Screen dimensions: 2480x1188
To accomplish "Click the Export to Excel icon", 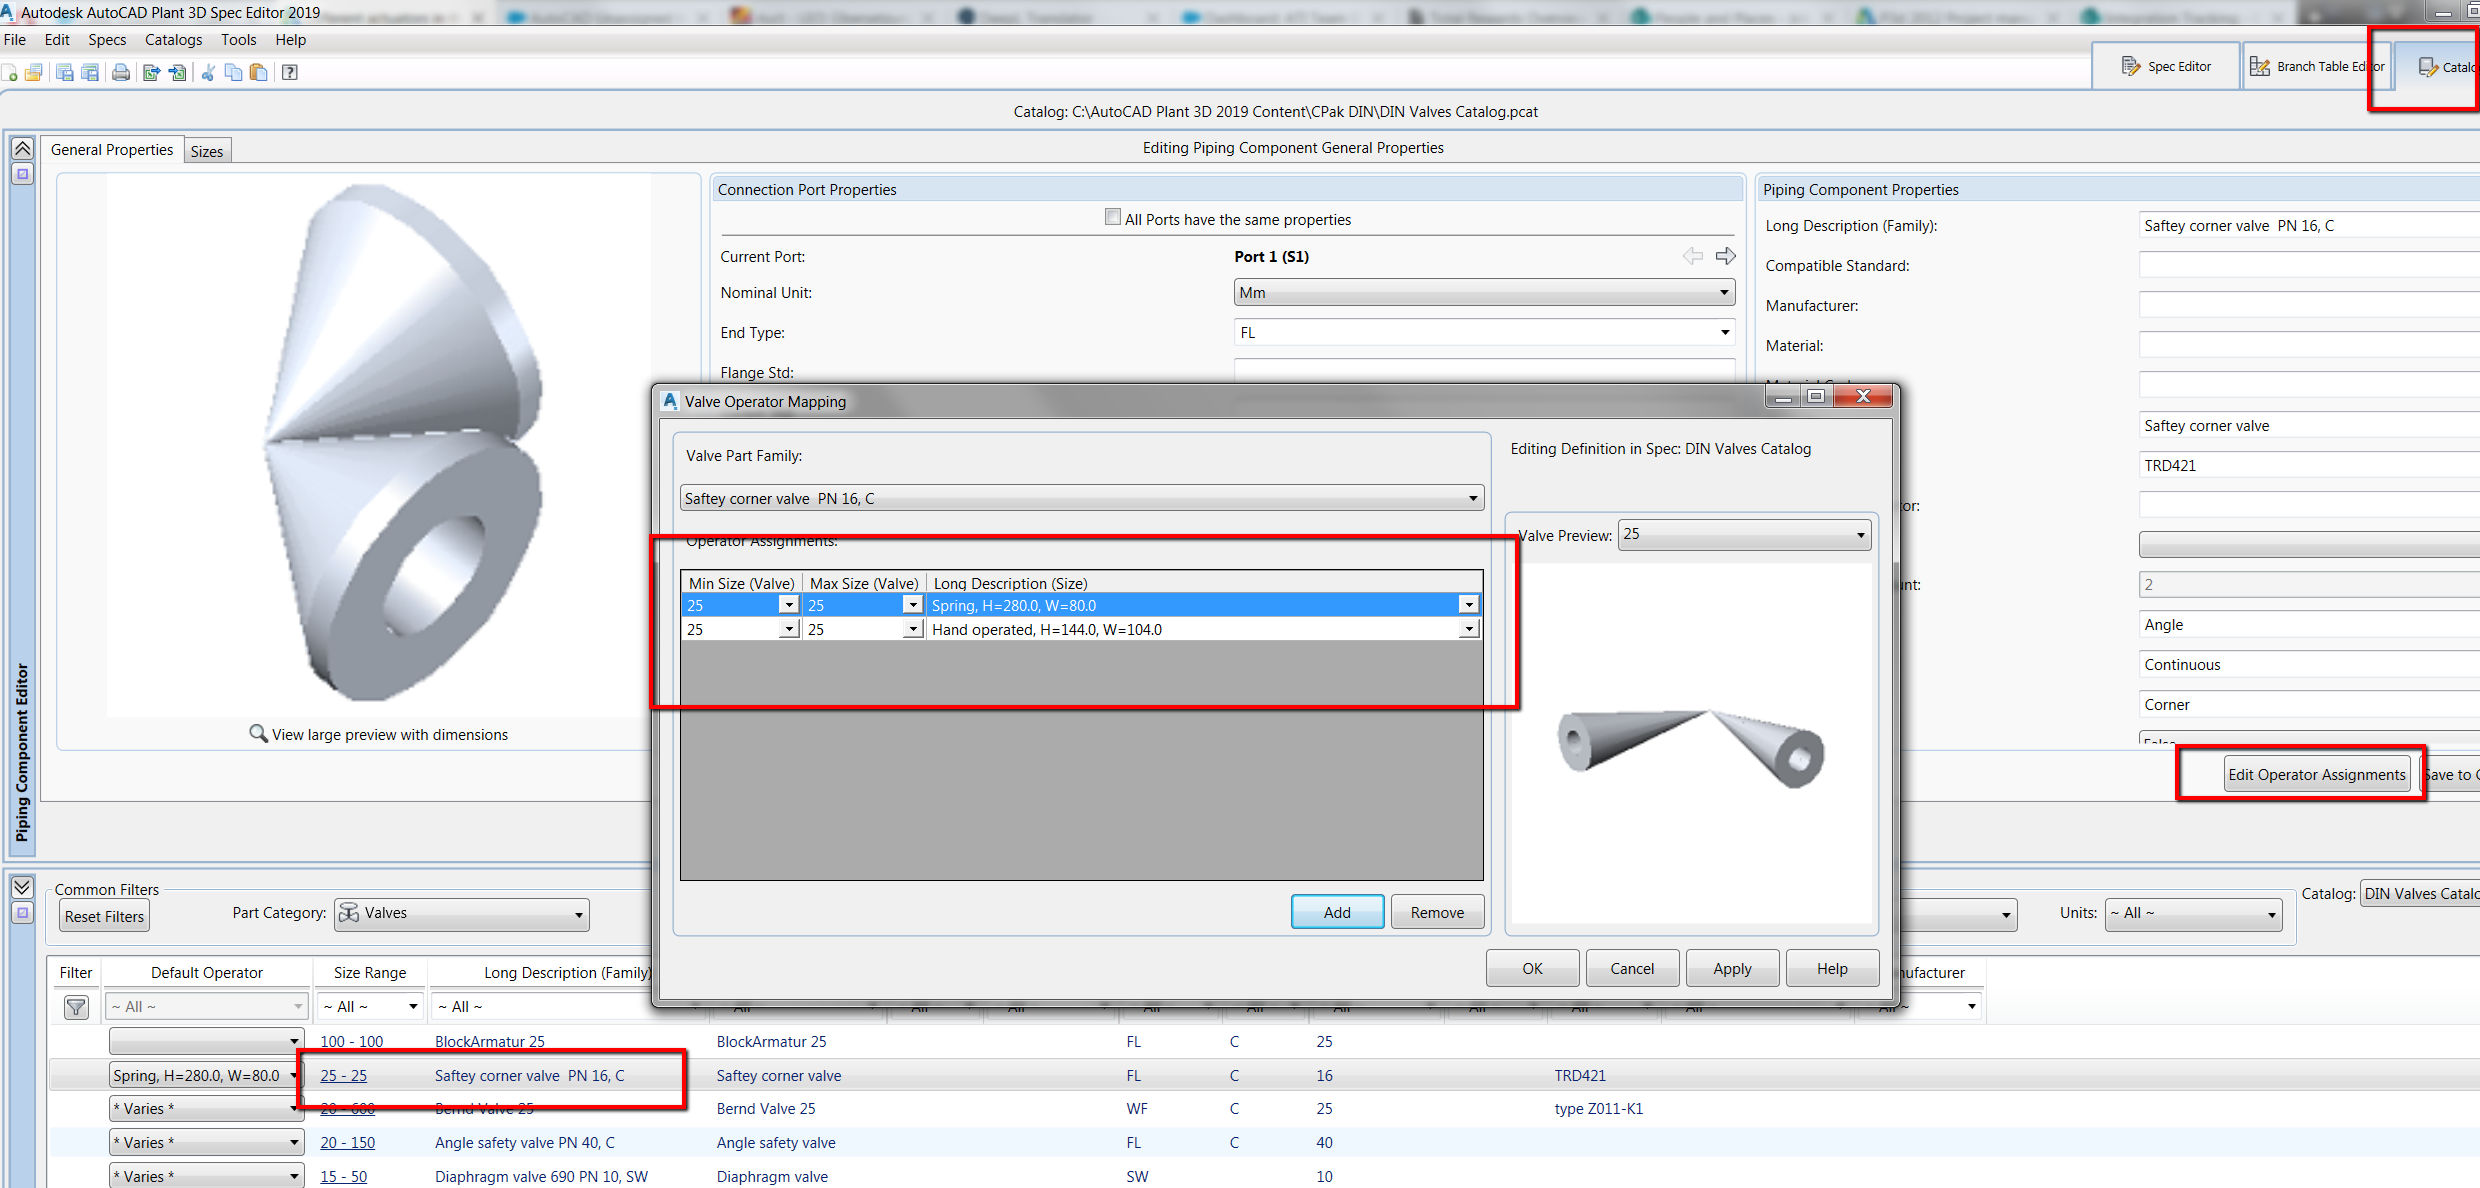I will pos(152,72).
